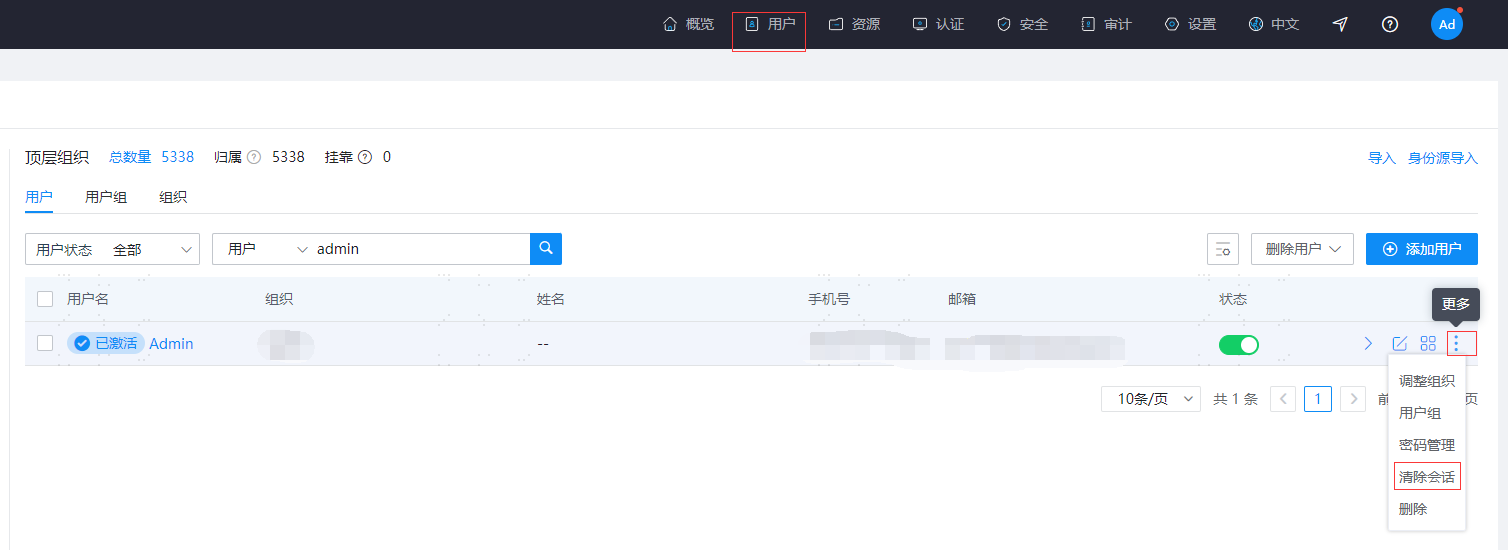This screenshot has width=1508, height=550.
Task: Click the 添加用户 button
Action: pyautogui.click(x=1422, y=249)
